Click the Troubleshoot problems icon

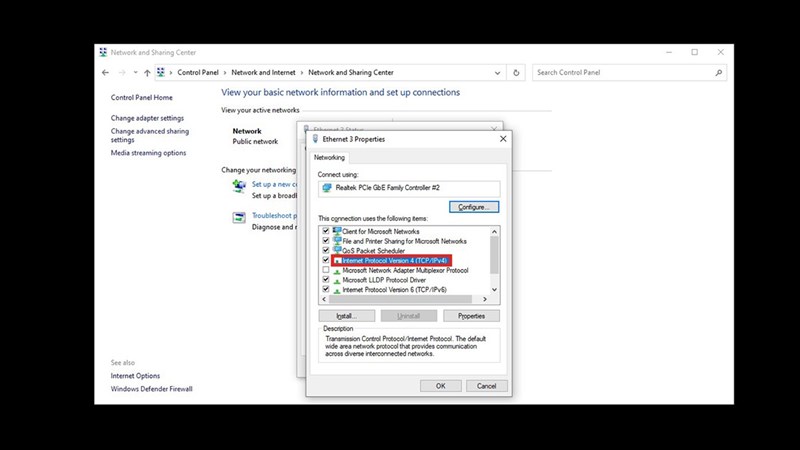(x=239, y=218)
